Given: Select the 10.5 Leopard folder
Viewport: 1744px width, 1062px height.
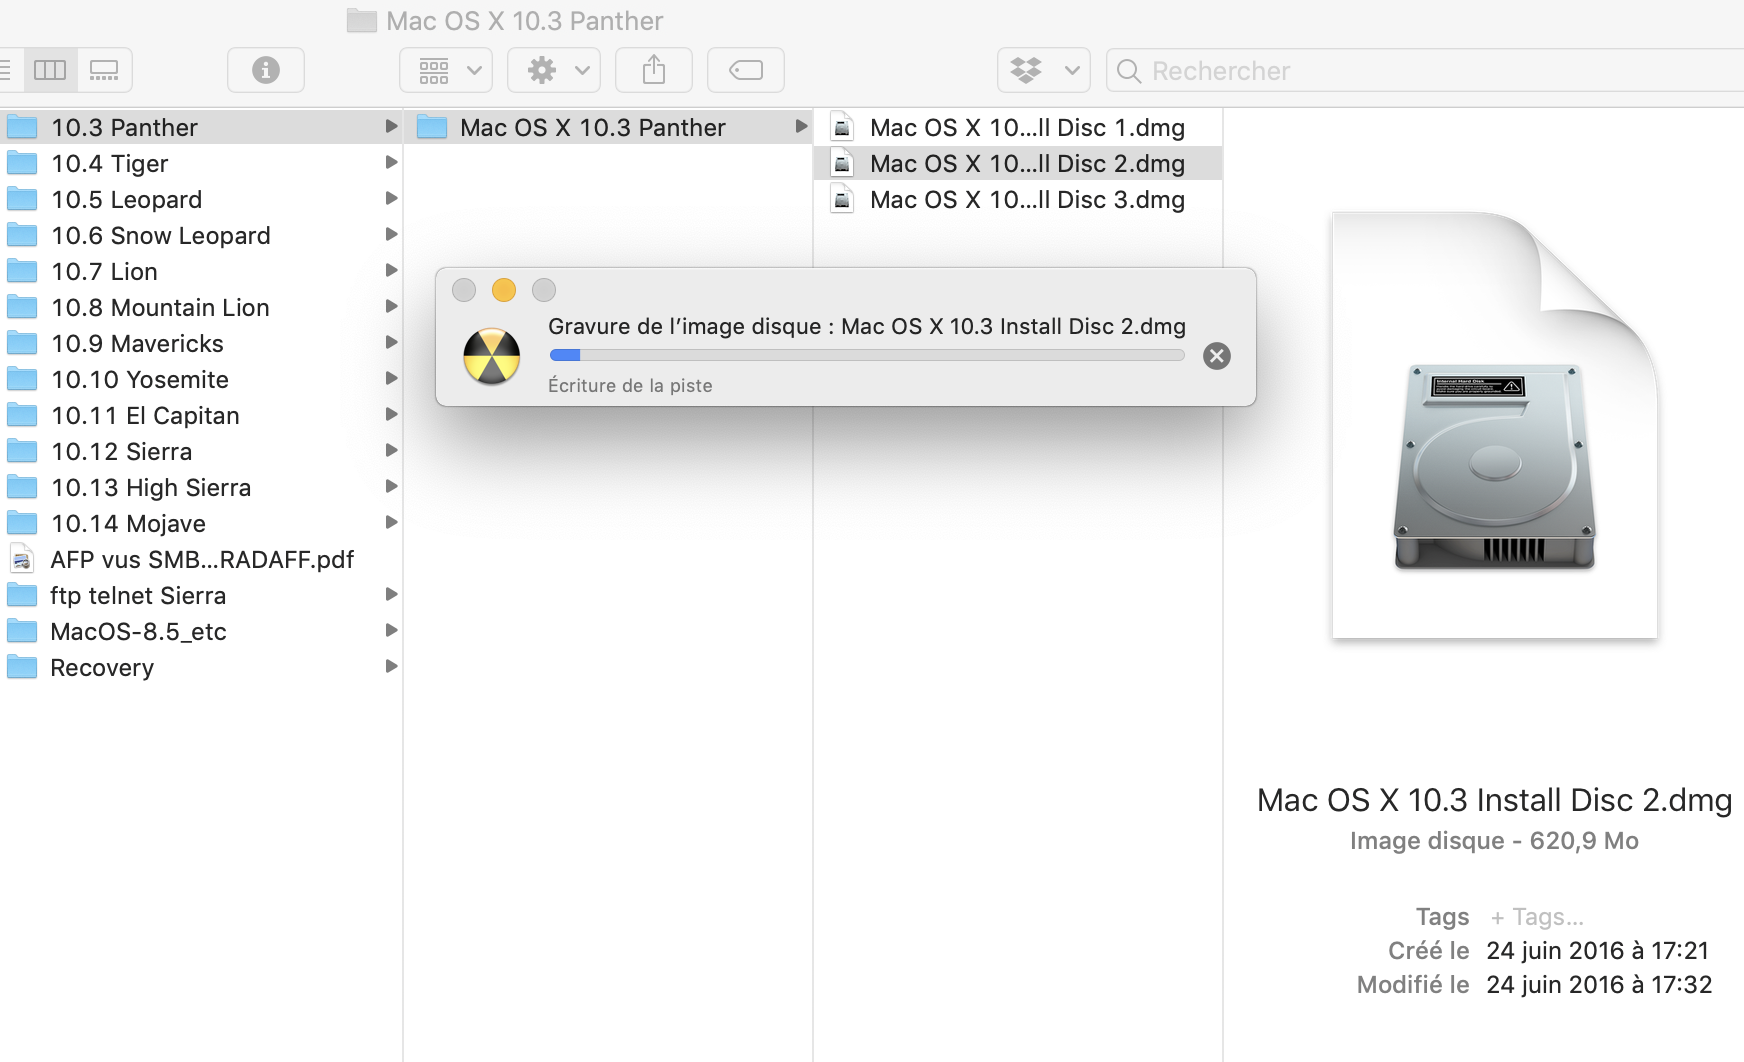Looking at the screenshot, I should pyautogui.click(x=201, y=199).
